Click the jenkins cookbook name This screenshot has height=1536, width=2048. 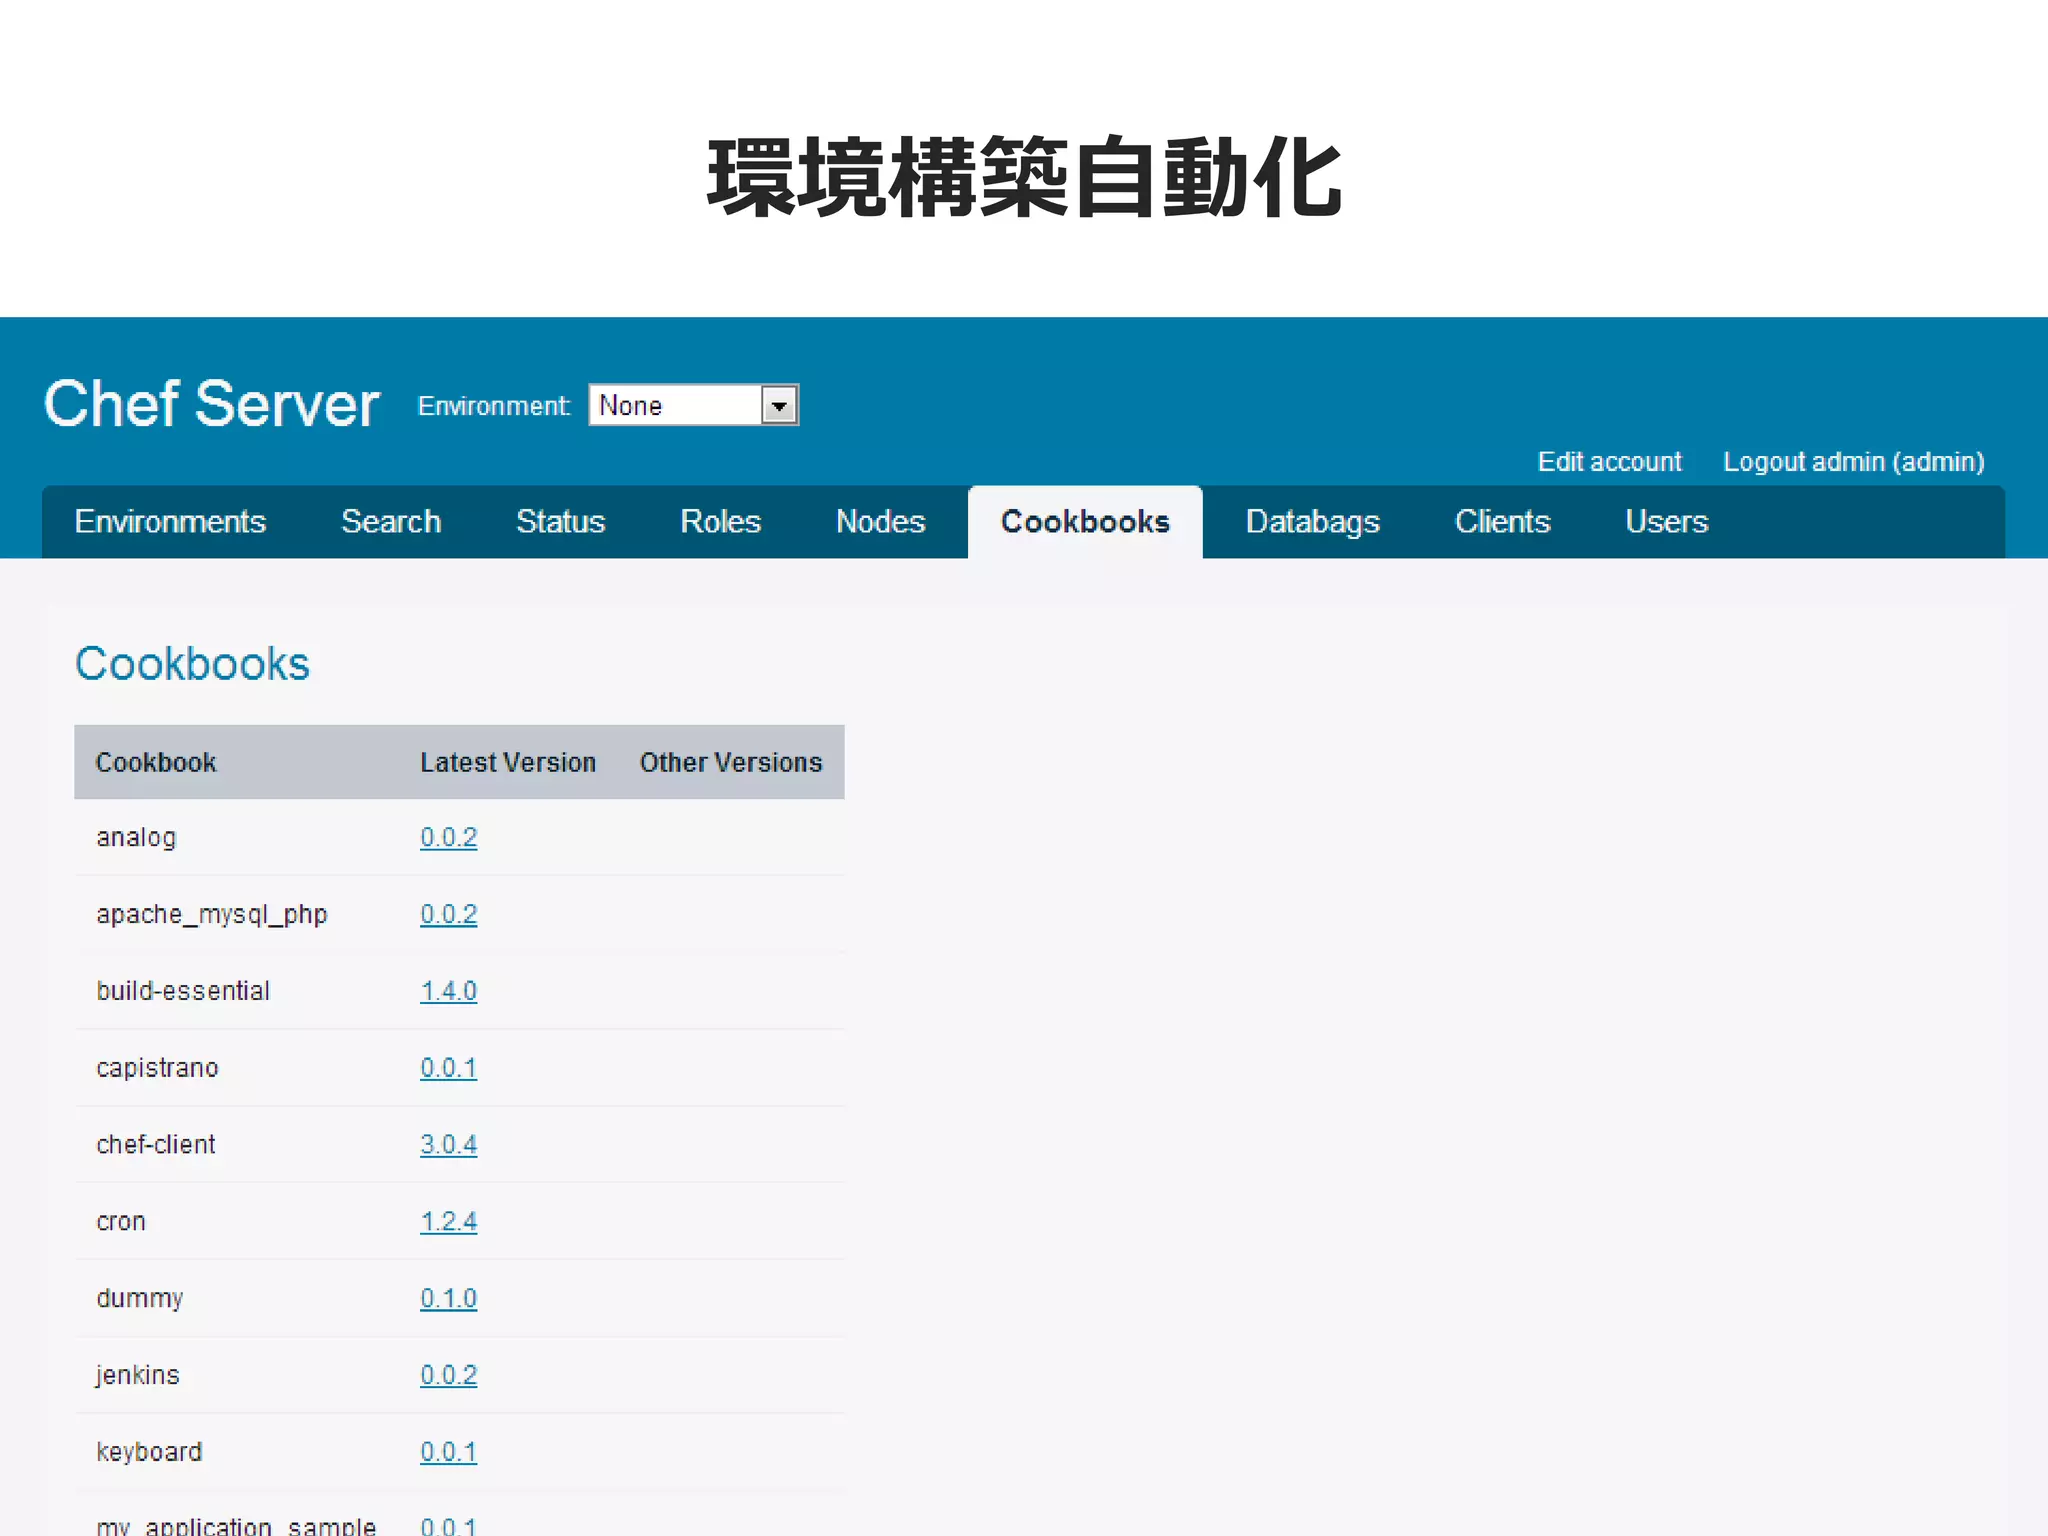138,1376
